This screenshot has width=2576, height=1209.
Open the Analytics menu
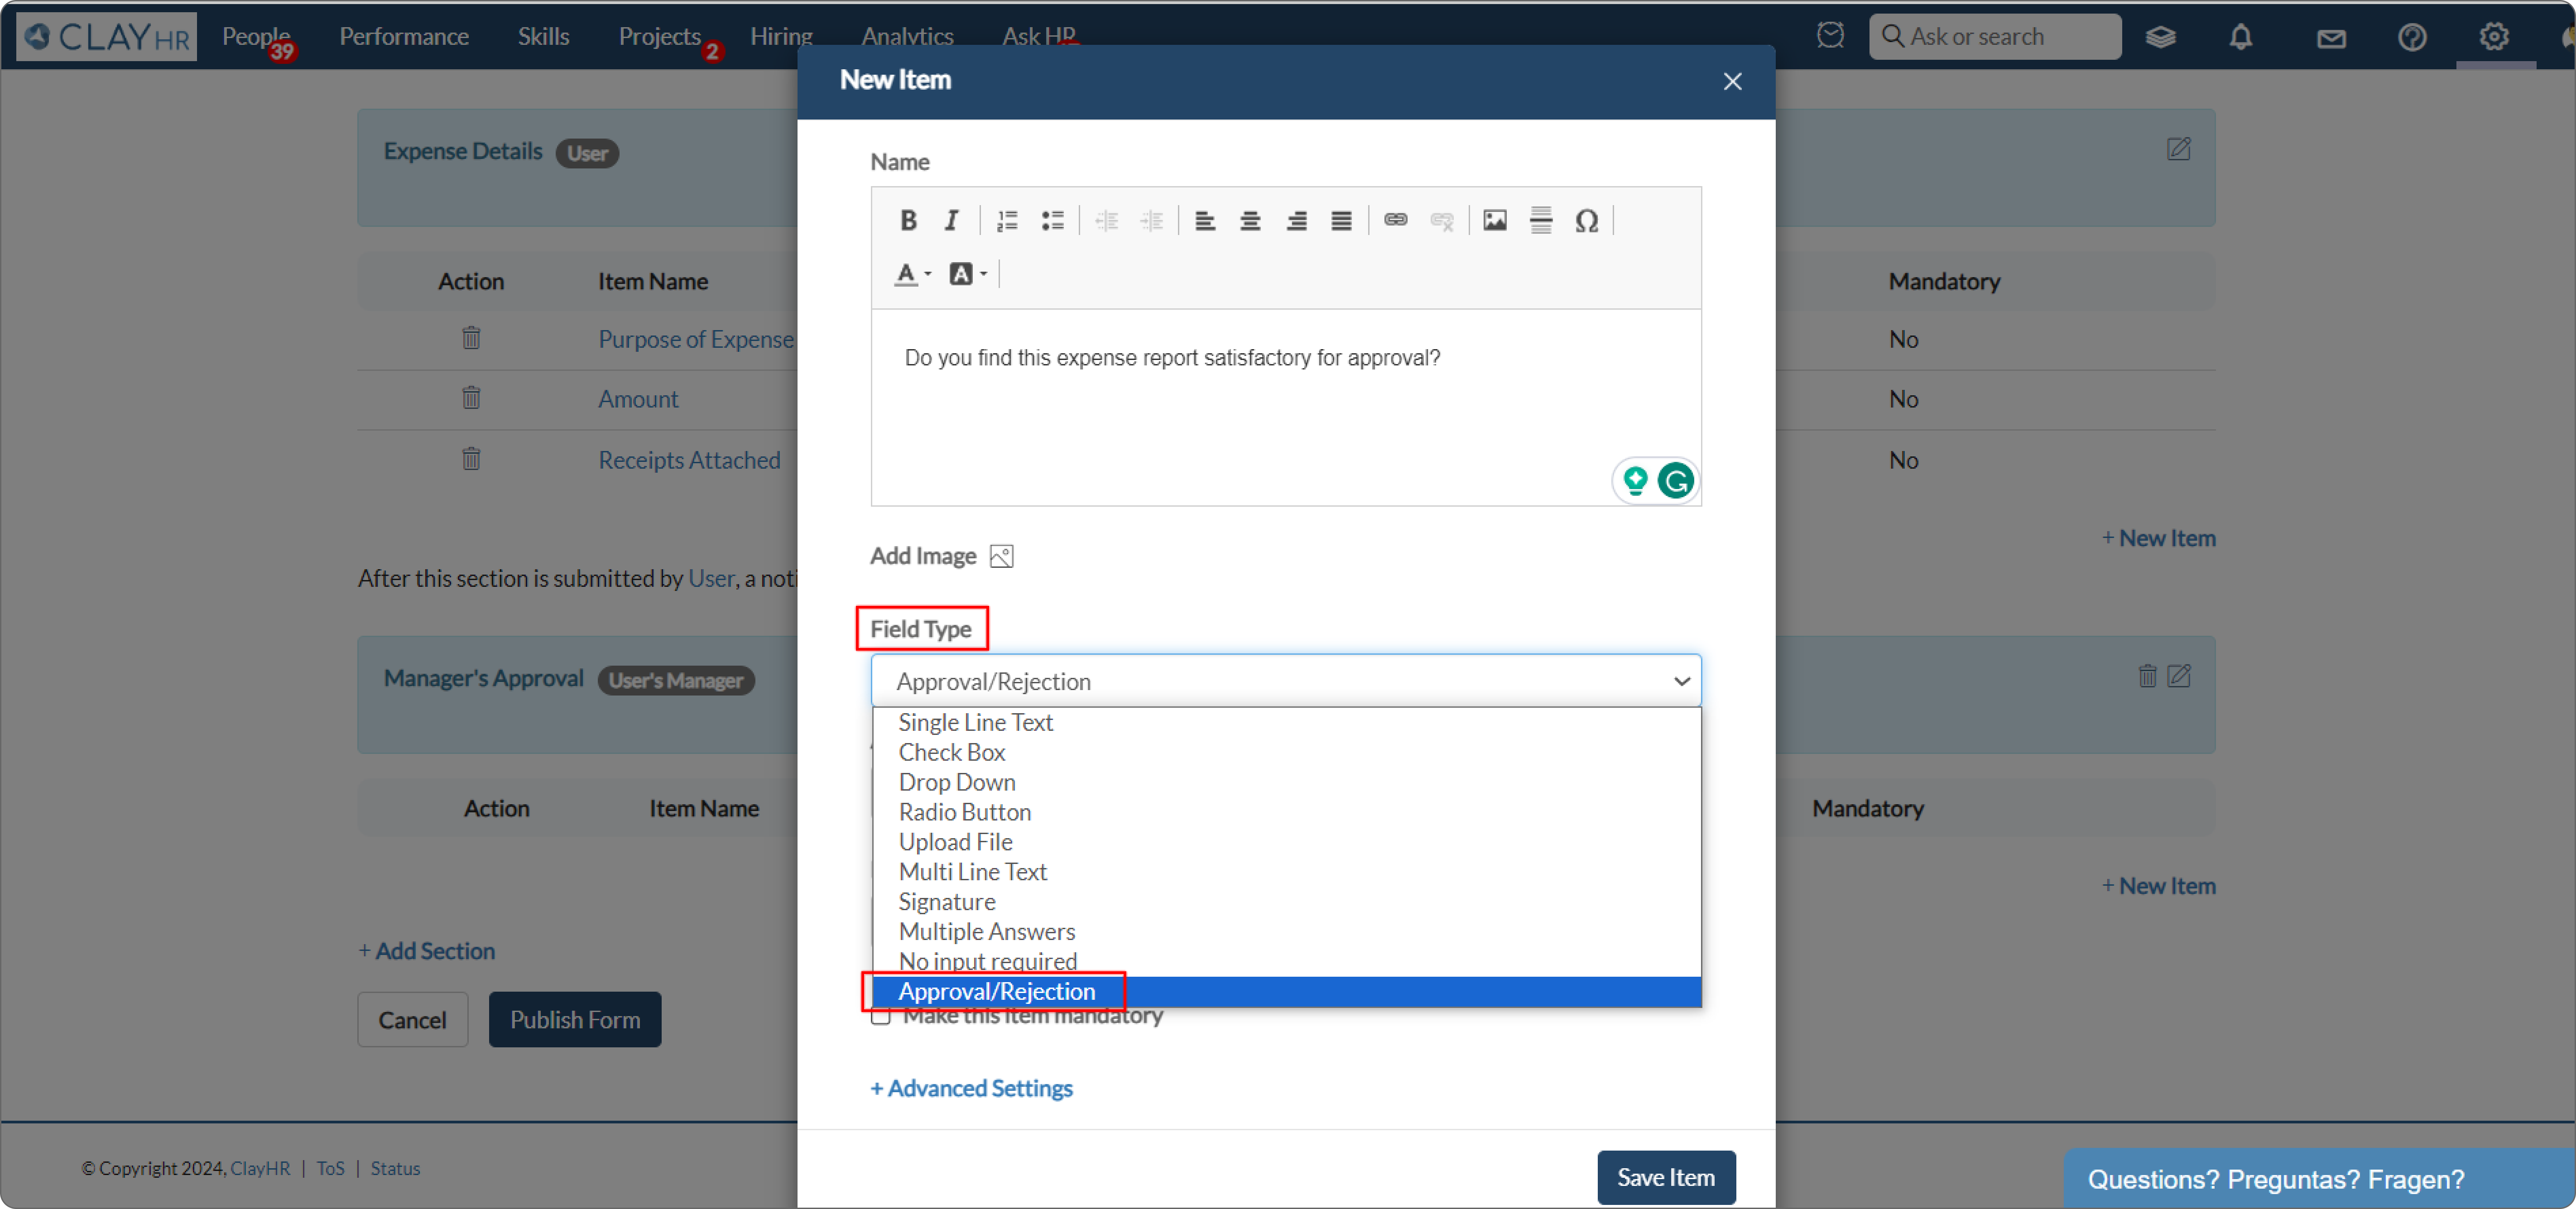[x=907, y=36]
